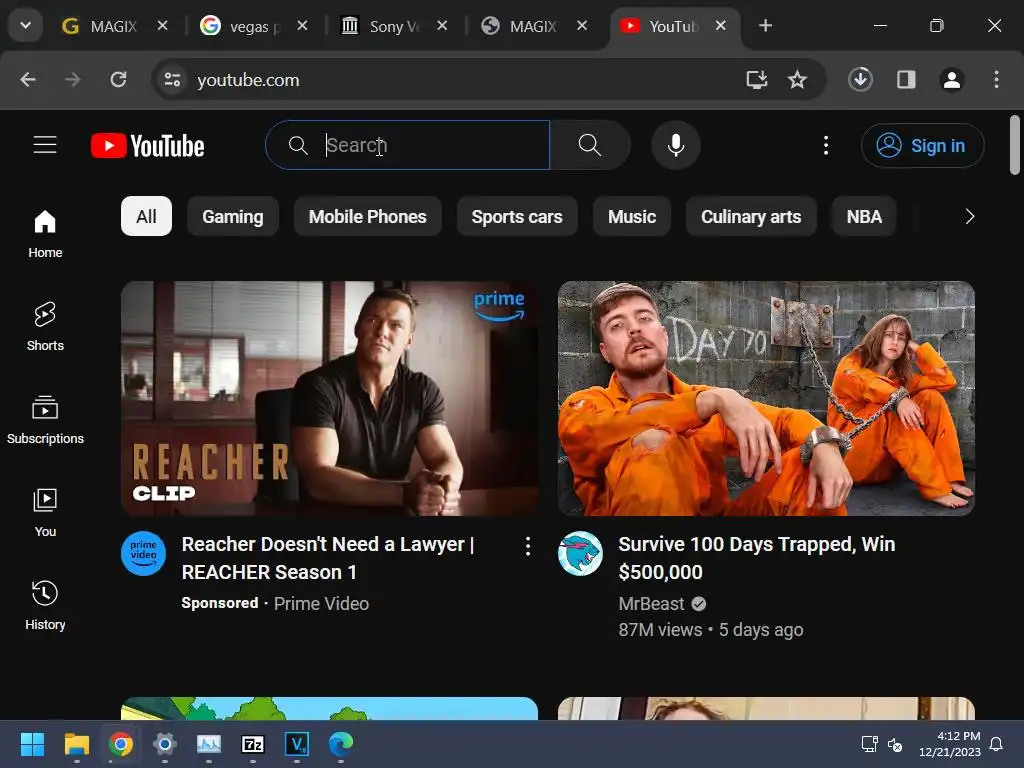Open Subscriptions in sidebar
Image resolution: width=1024 pixels, height=768 pixels.
point(45,420)
